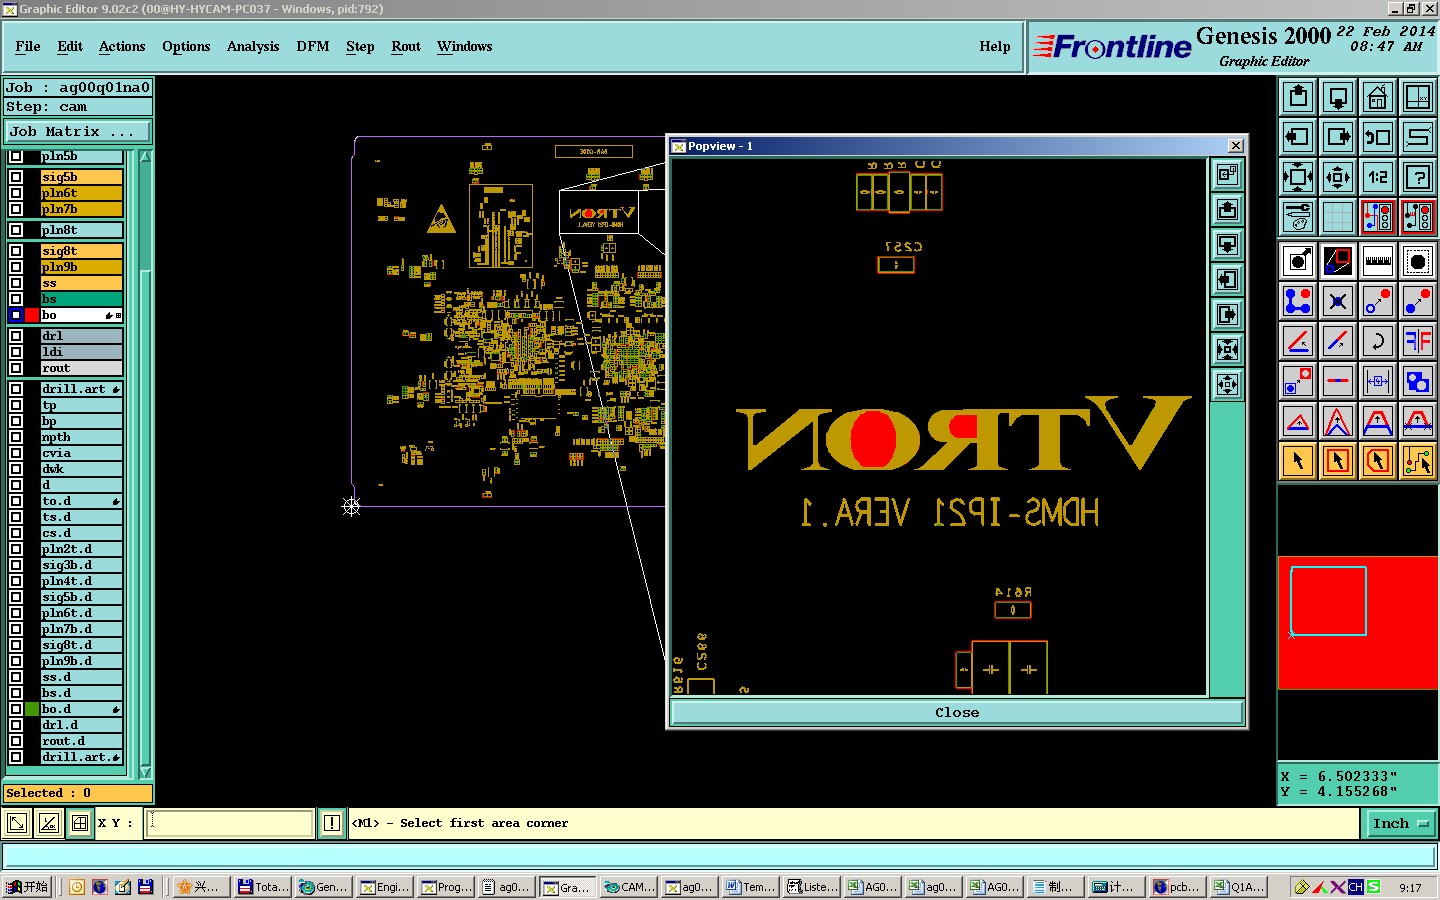Open the Job Matrix ... panel button
The width and height of the screenshot is (1440, 900).
pyautogui.click(x=78, y=131)
